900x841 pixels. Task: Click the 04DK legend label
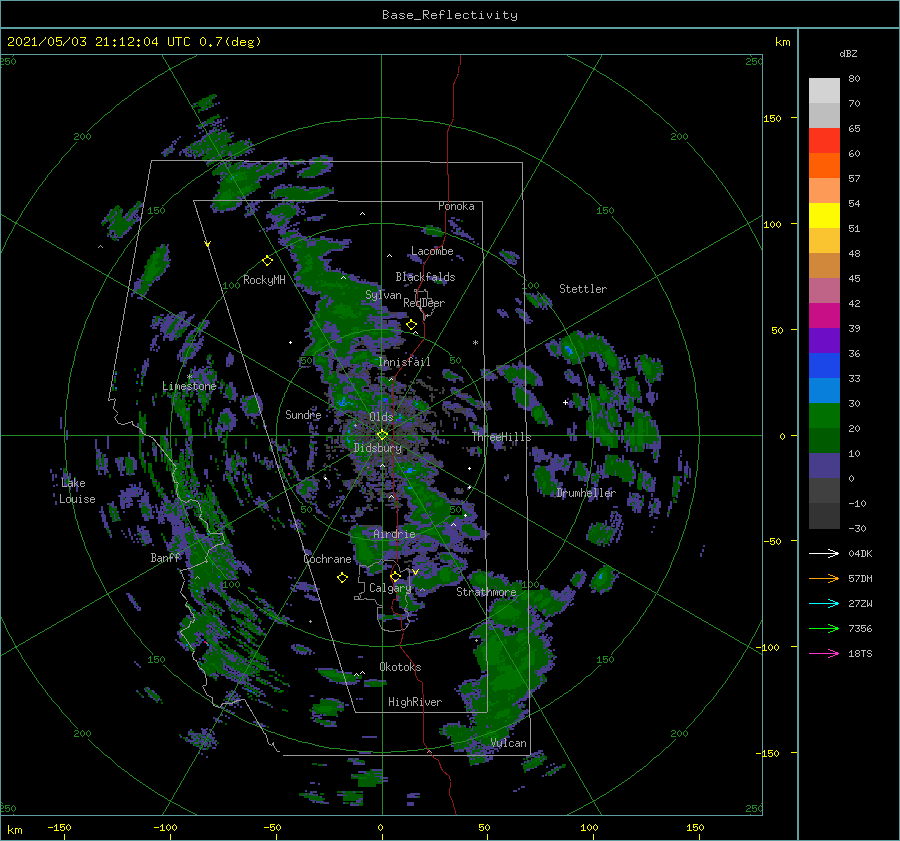[860, 553]
